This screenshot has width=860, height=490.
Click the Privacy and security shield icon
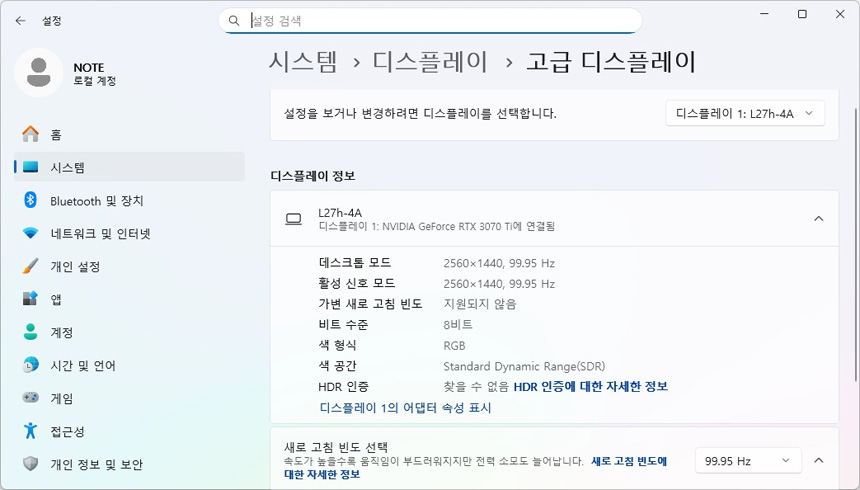[x=30, y=464]
